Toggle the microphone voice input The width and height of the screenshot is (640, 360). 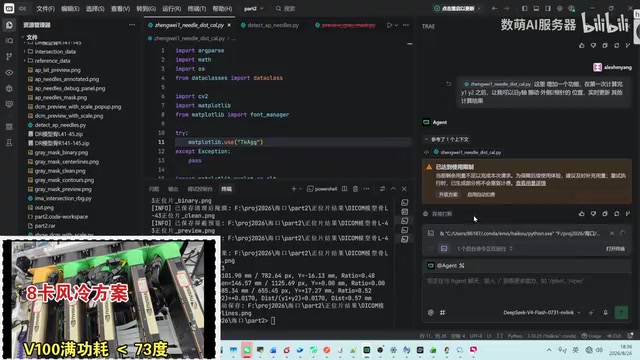click(605, 313)
